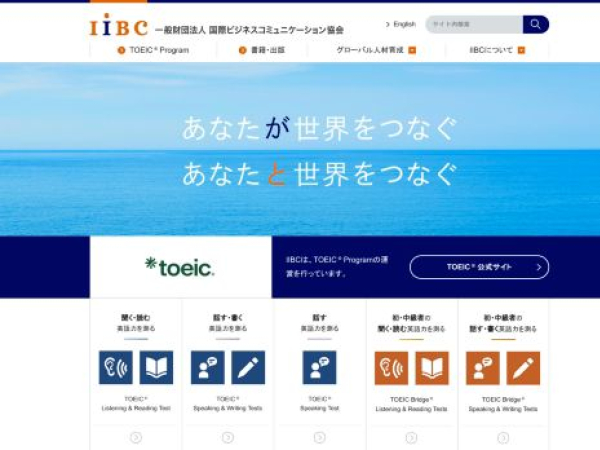Click the green toeic logo banner
Viewport: 600px width, 450px height.
(181, 267)
